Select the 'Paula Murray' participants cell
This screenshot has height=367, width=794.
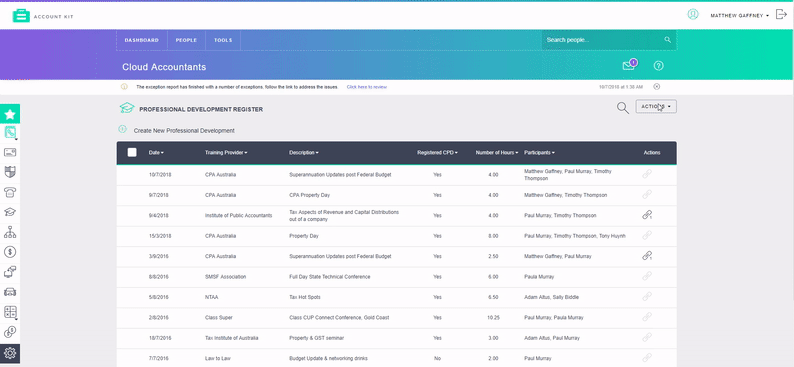tap(539, 277)
